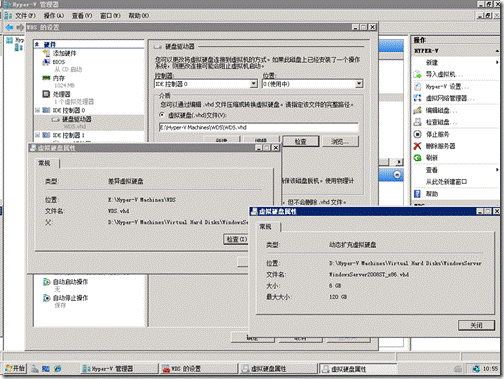Switch to WDS 的设置 taskbar button
504x379 pixels.
(199, 368)
